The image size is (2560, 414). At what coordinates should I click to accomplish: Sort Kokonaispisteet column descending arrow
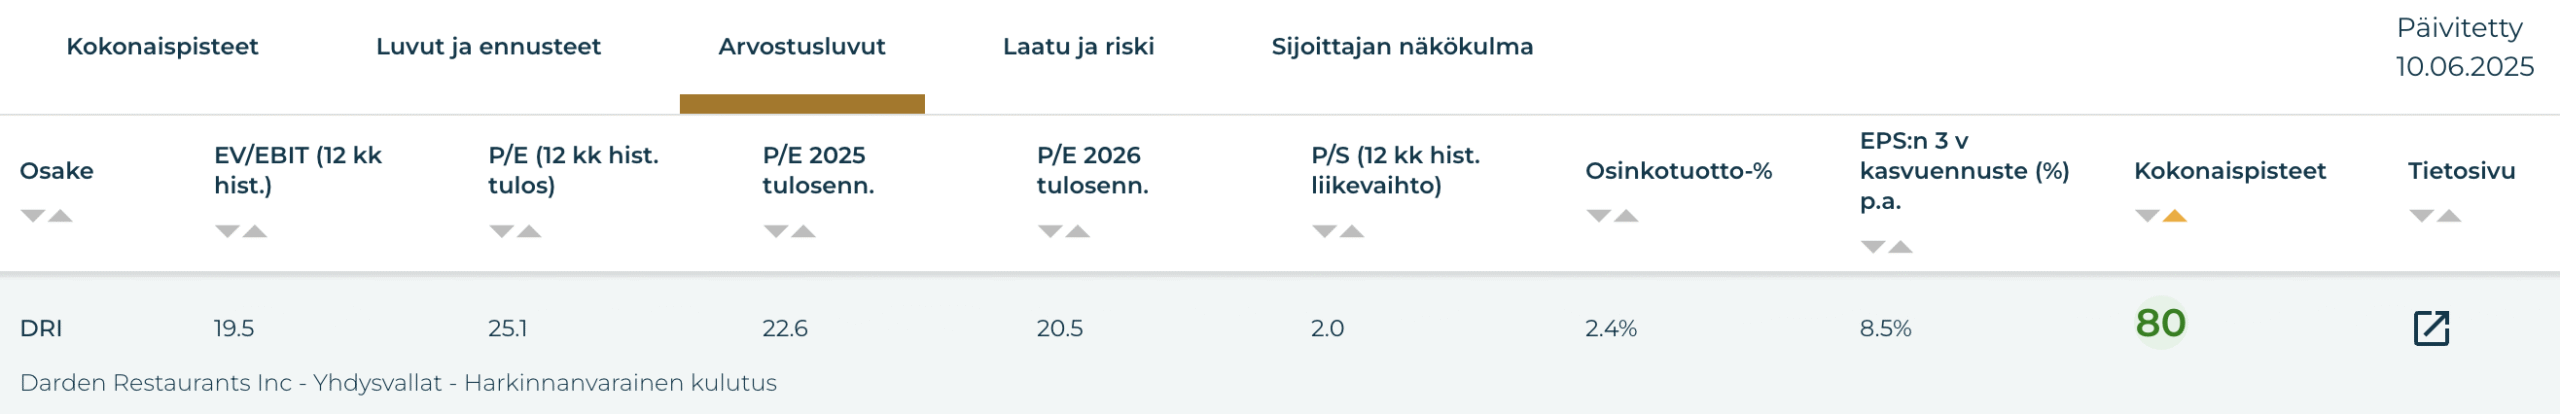[2147, 216]
